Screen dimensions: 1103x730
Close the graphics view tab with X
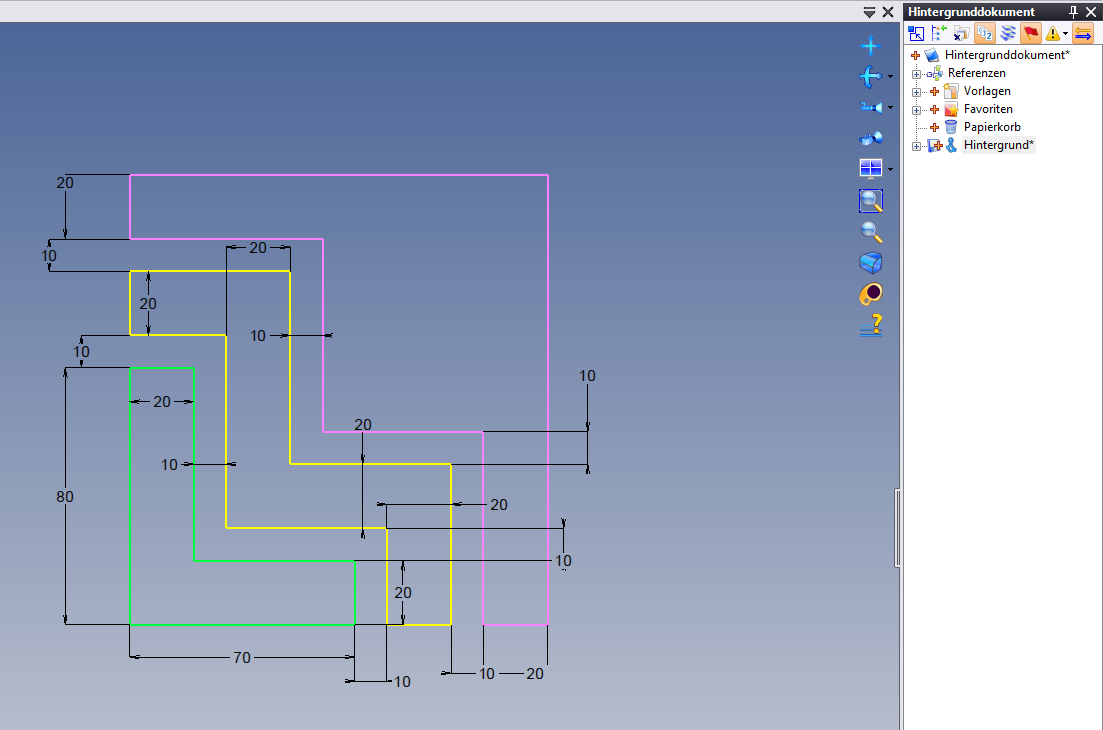pos(888,12)
